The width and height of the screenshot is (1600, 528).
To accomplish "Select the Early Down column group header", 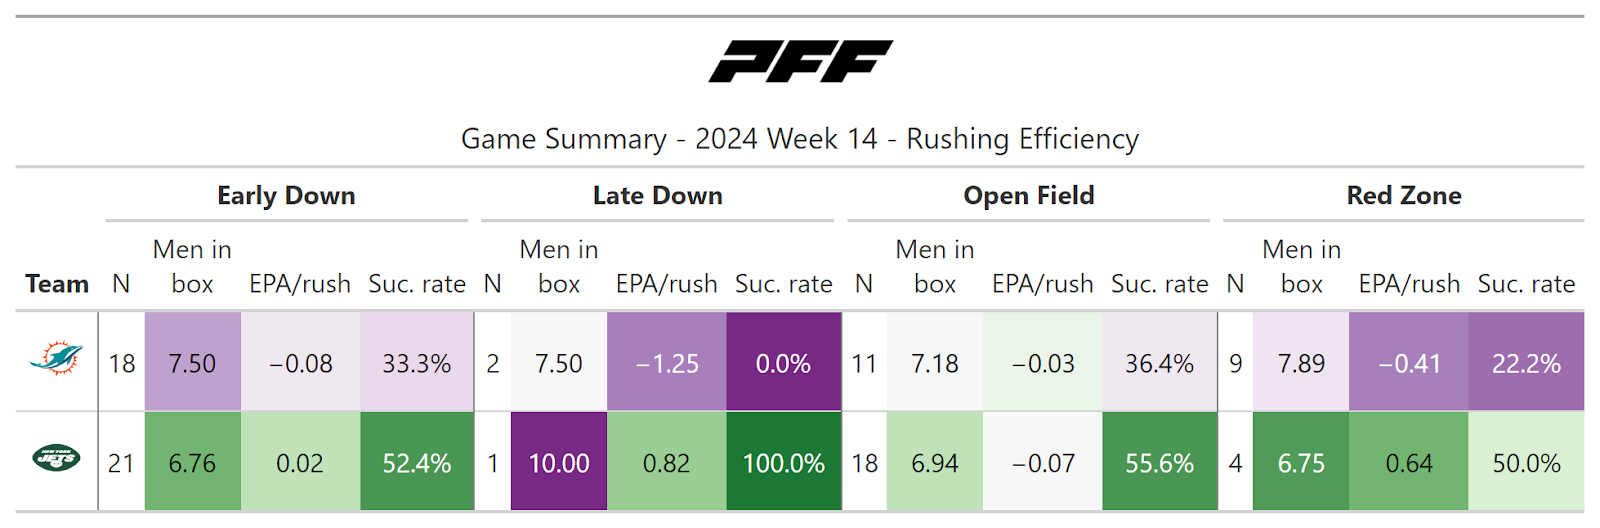I will [286, 196].
